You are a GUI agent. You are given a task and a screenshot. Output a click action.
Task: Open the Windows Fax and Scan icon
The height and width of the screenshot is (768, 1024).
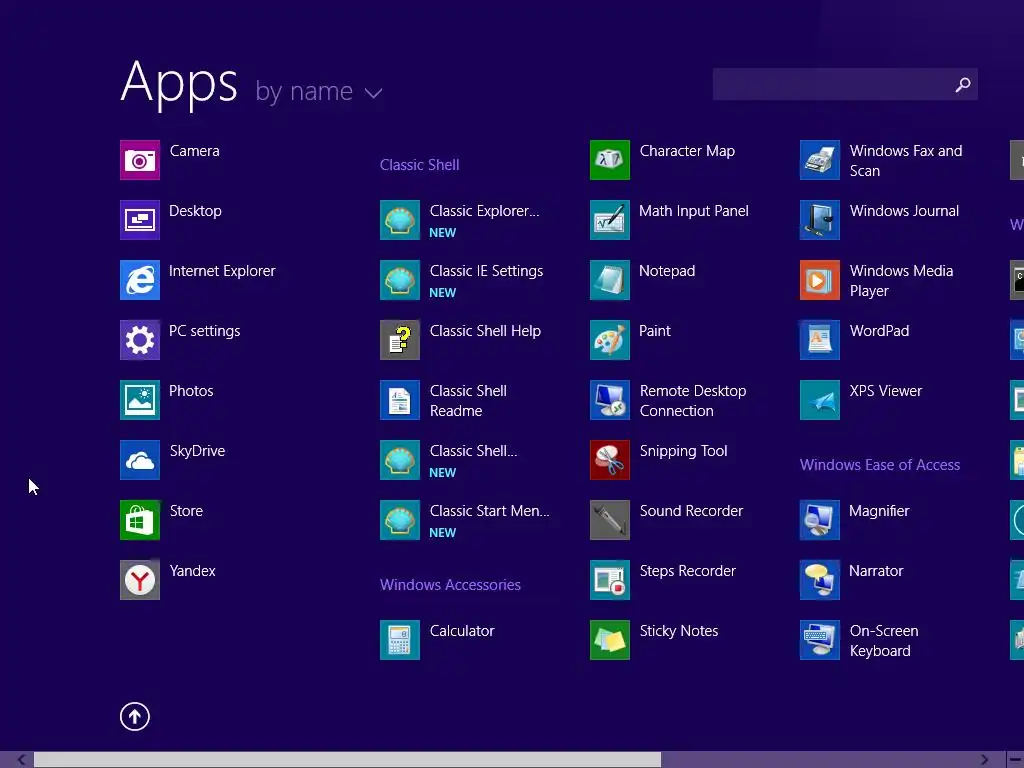click(820, 160)
